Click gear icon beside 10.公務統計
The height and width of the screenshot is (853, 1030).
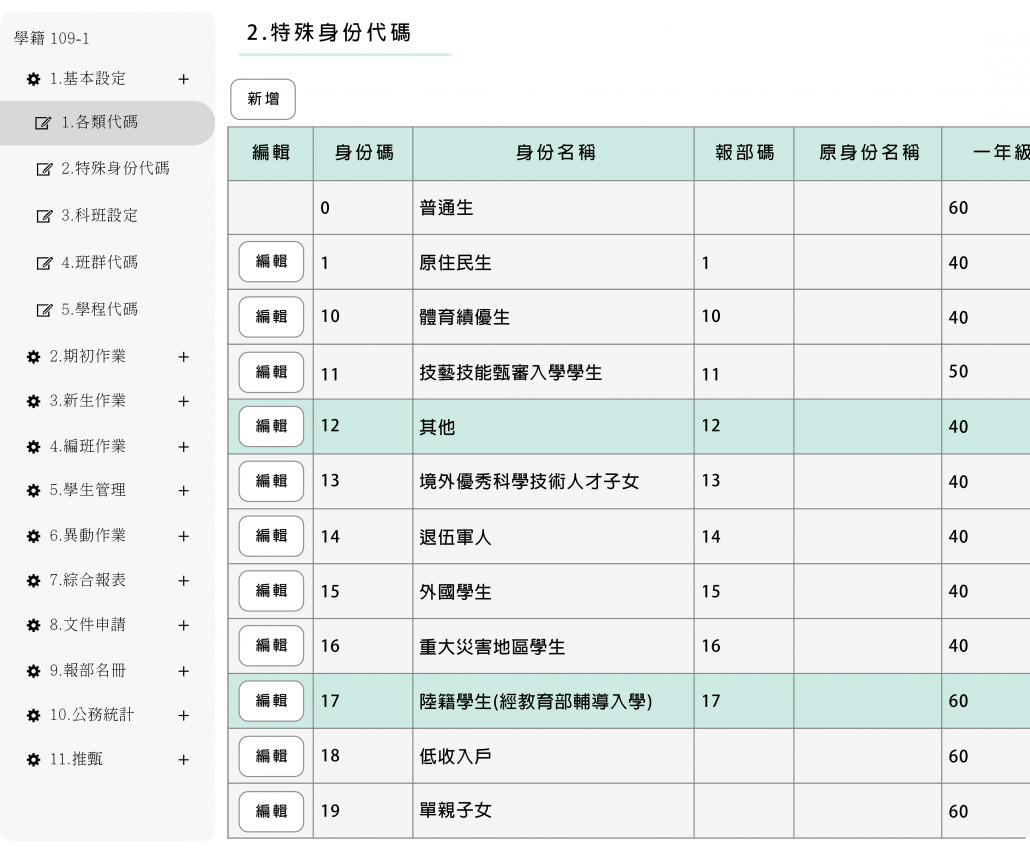34,716
